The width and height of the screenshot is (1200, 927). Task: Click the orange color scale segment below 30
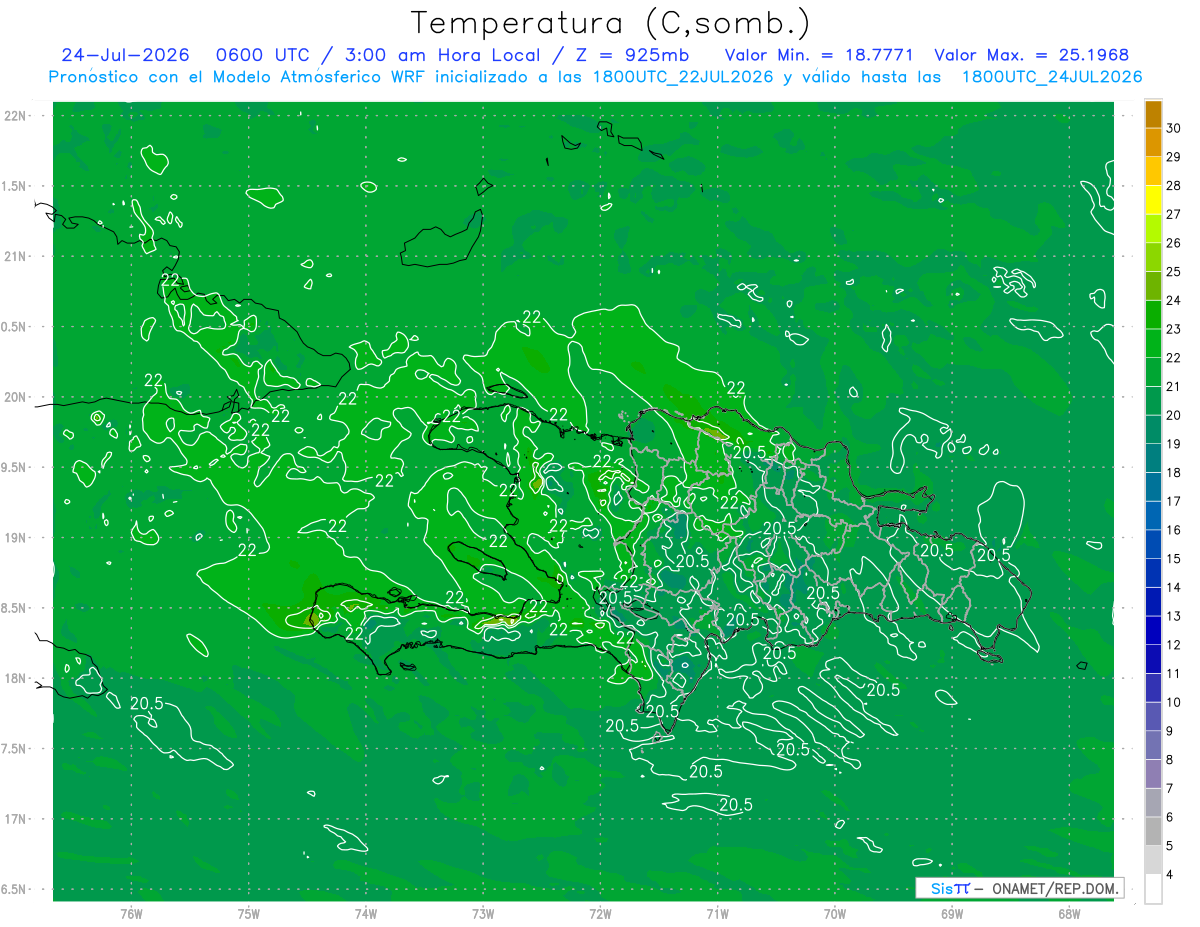click(1153, 143)
